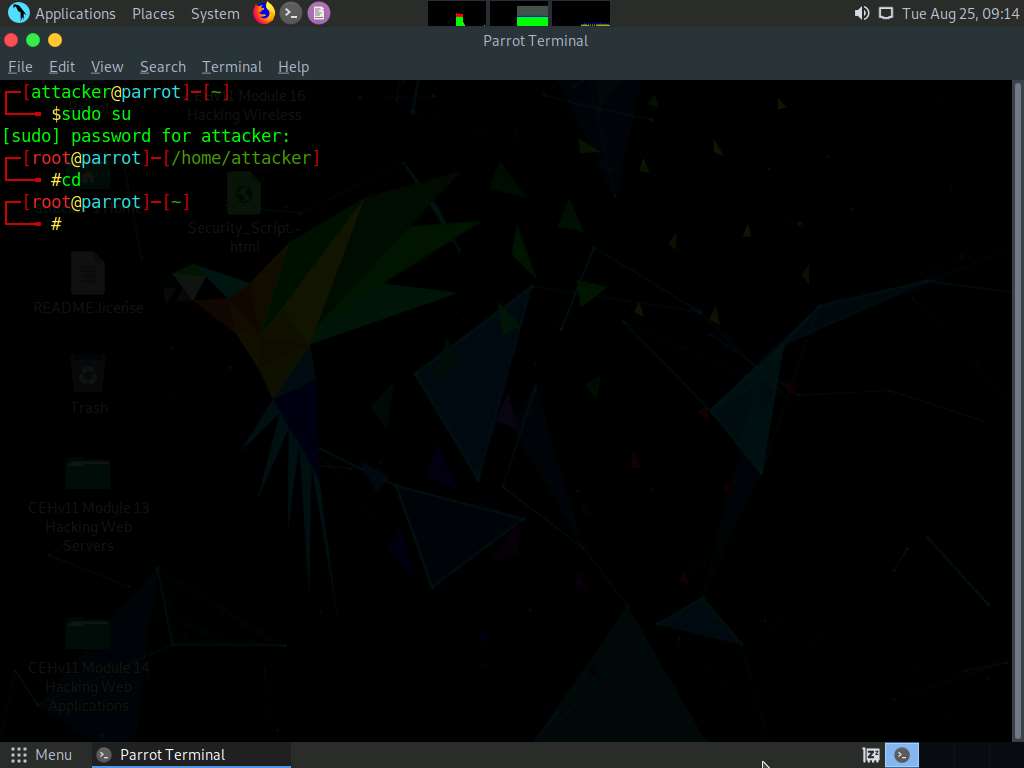The image size is (1024, 768).
Task: Click the '/home/attacker' path in prompt
Action: [242, 158]
